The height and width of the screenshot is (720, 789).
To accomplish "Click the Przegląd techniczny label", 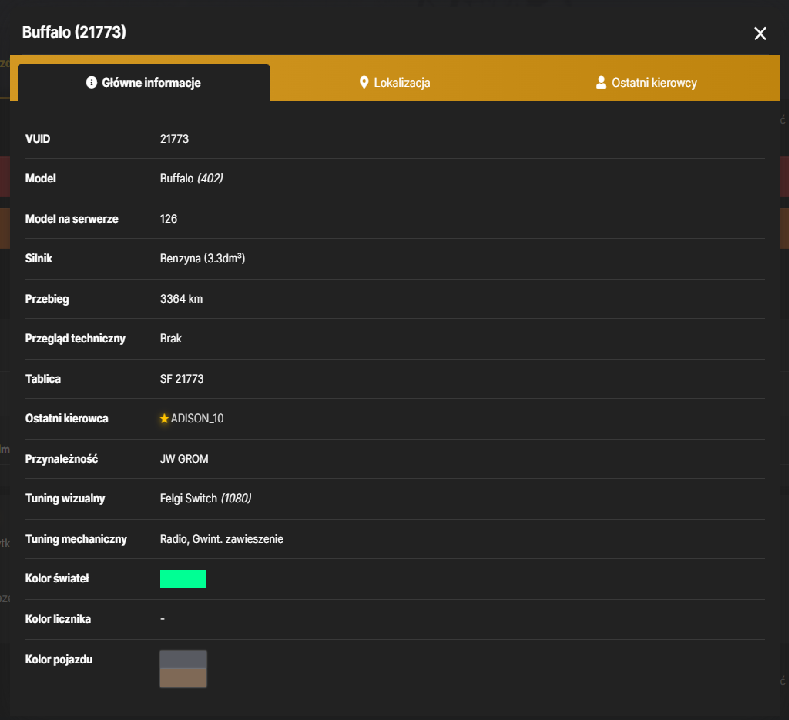I will 75,338.
